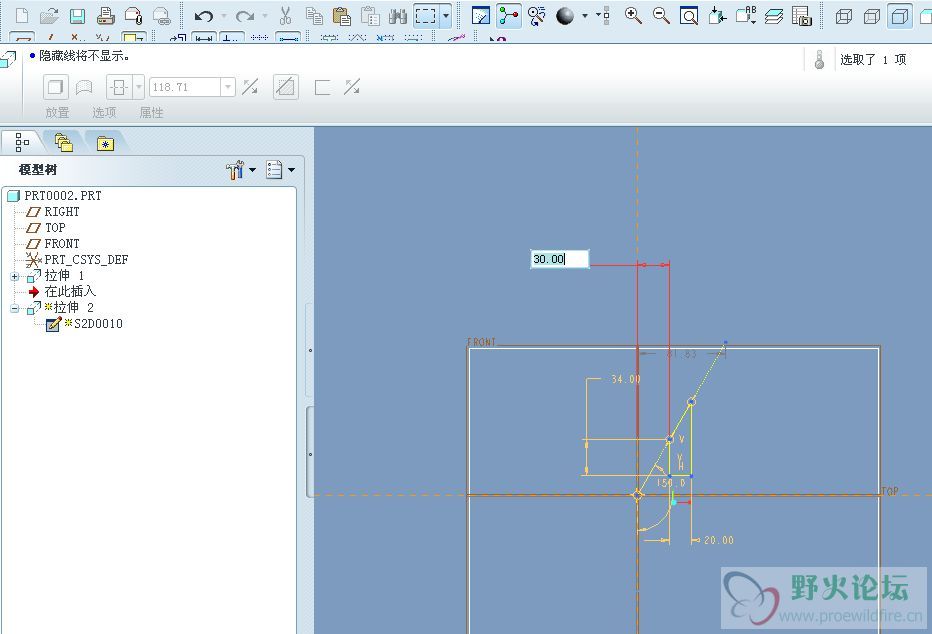Toggle the spin center display
Viewport: 932px width, 634px height.
click(508, 16)
